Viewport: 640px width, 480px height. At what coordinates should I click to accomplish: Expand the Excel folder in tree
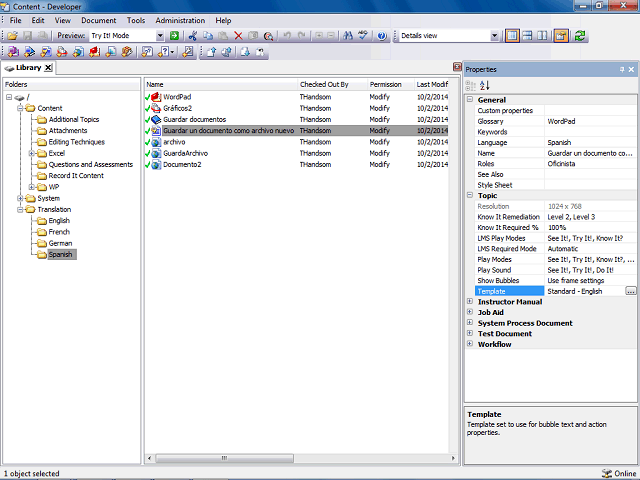pyautogui.click(x=31, y=153)
